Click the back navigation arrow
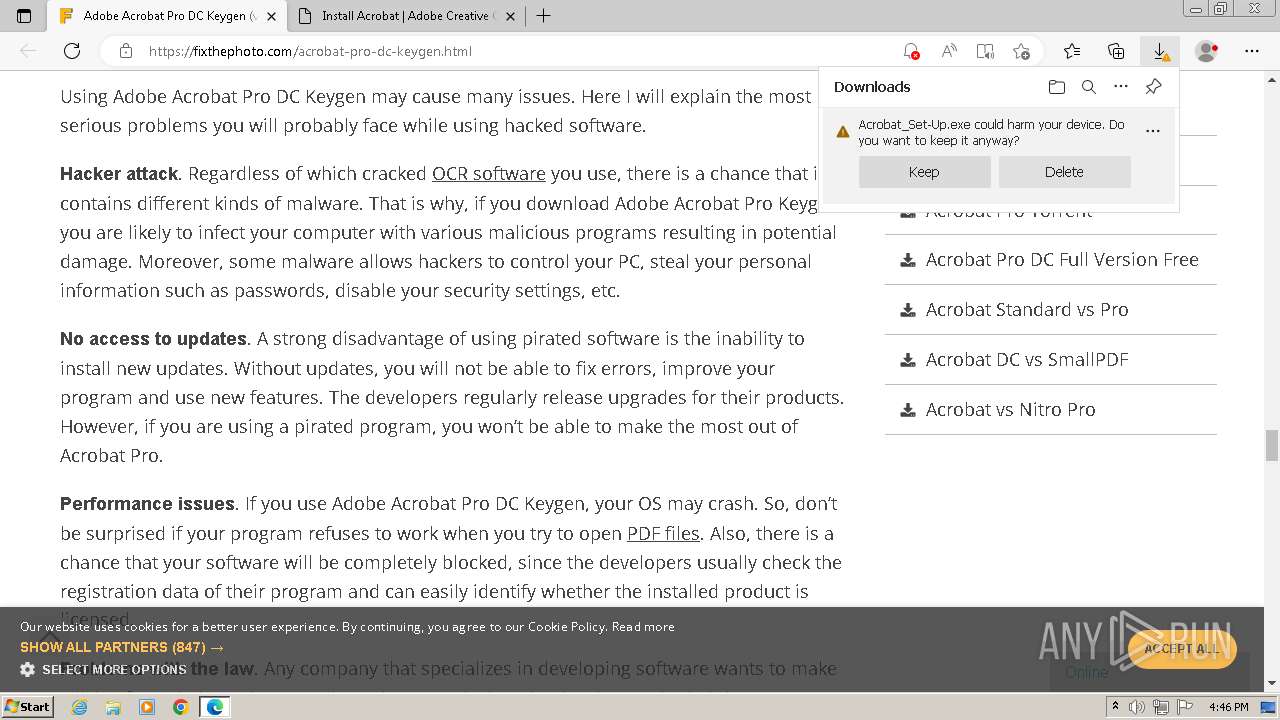 28,51
